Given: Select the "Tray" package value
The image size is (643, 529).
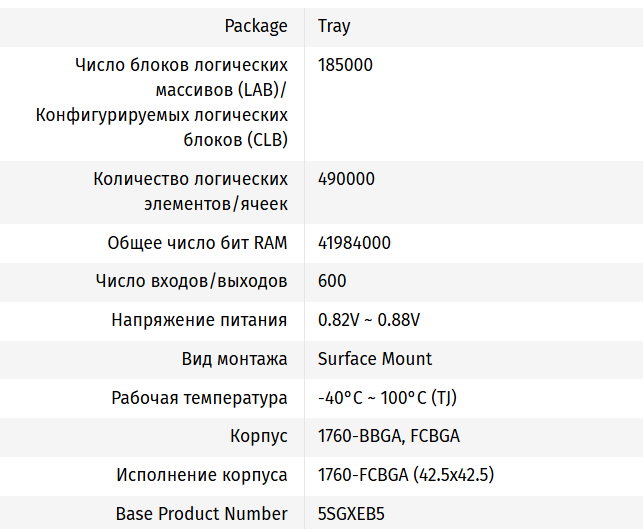Looking at the screenshot, I should pyautogui.click(x=334, y=26).
